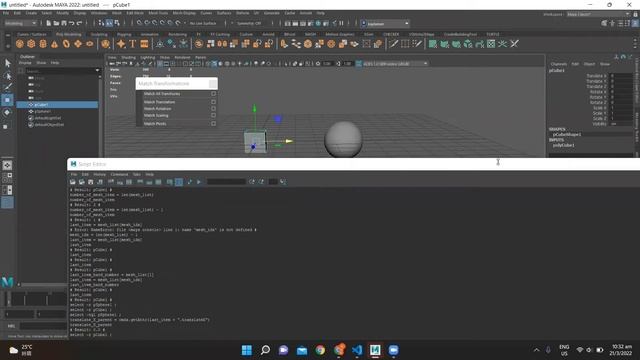Open viewport Shading menu
Image resolution: width=640 pixels, height=360 pixels.
click(128, 58)
